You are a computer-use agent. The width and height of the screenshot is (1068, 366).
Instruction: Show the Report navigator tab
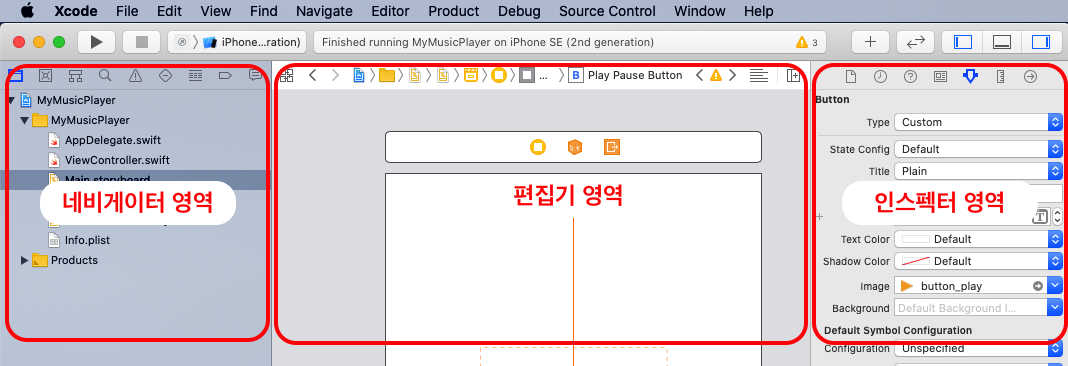pos(255,76)
